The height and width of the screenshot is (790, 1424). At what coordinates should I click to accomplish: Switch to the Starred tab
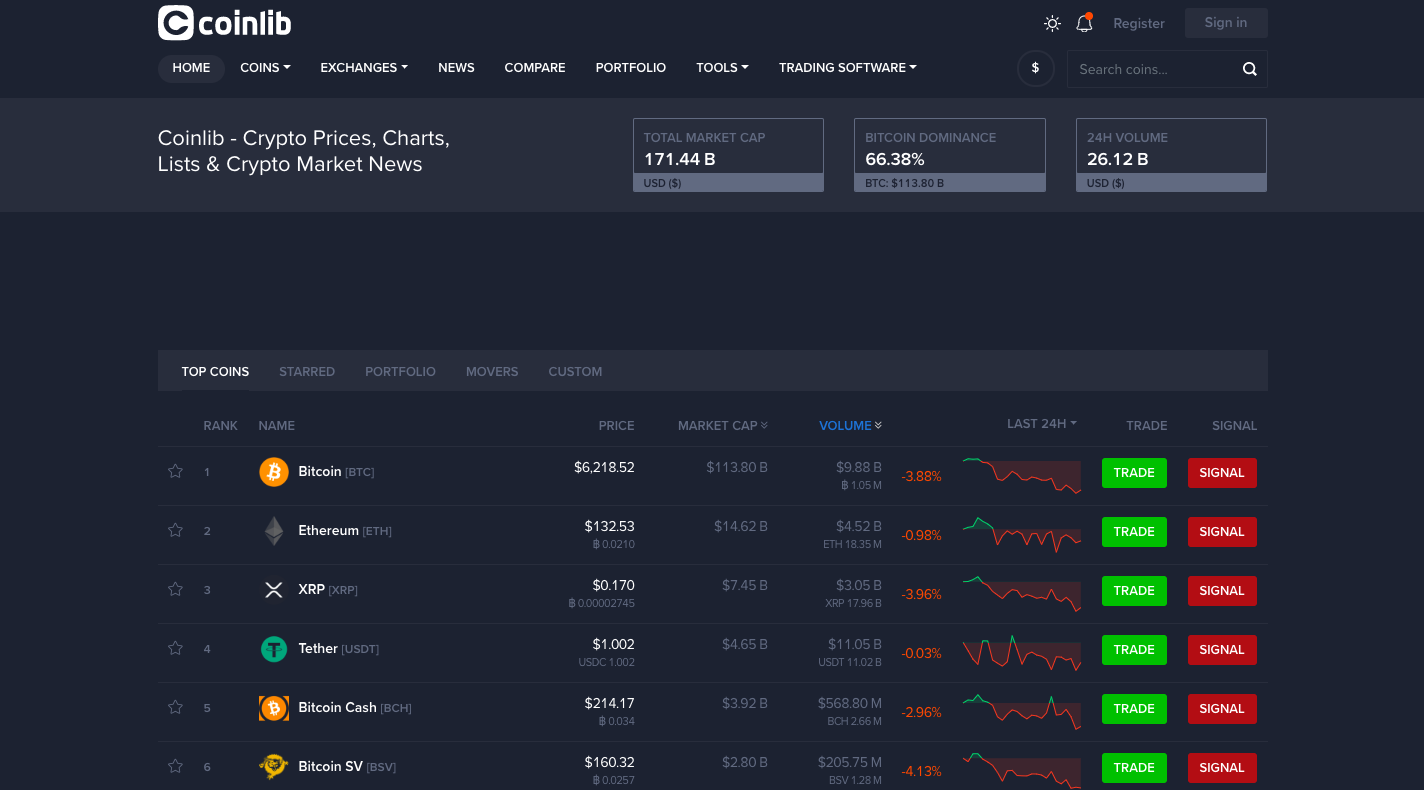point(307,371)
